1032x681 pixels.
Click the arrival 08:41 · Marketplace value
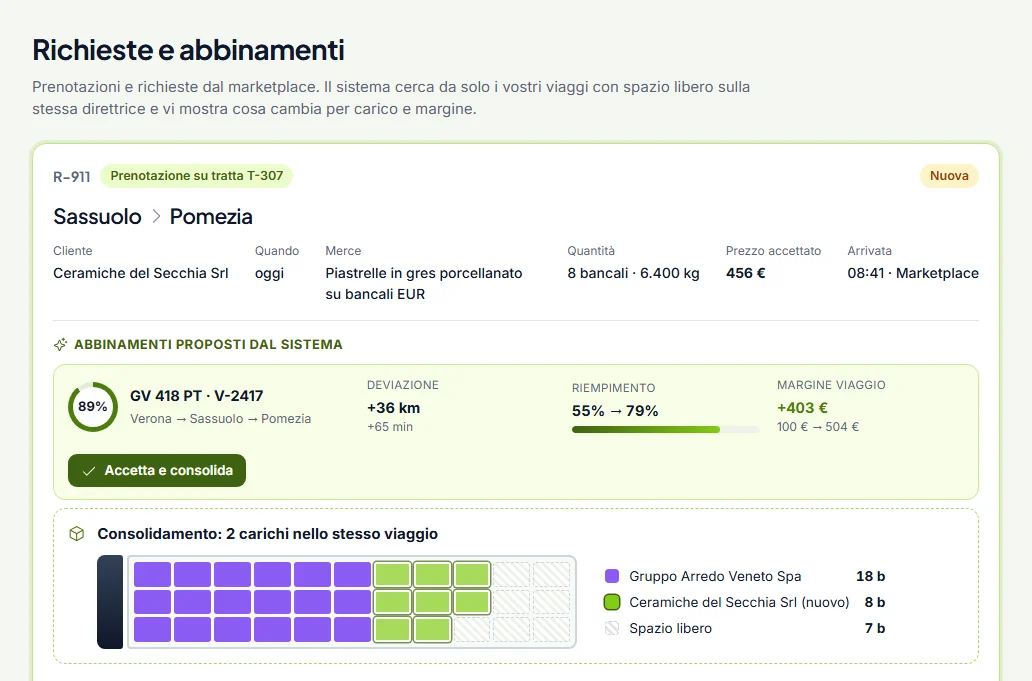913,273
